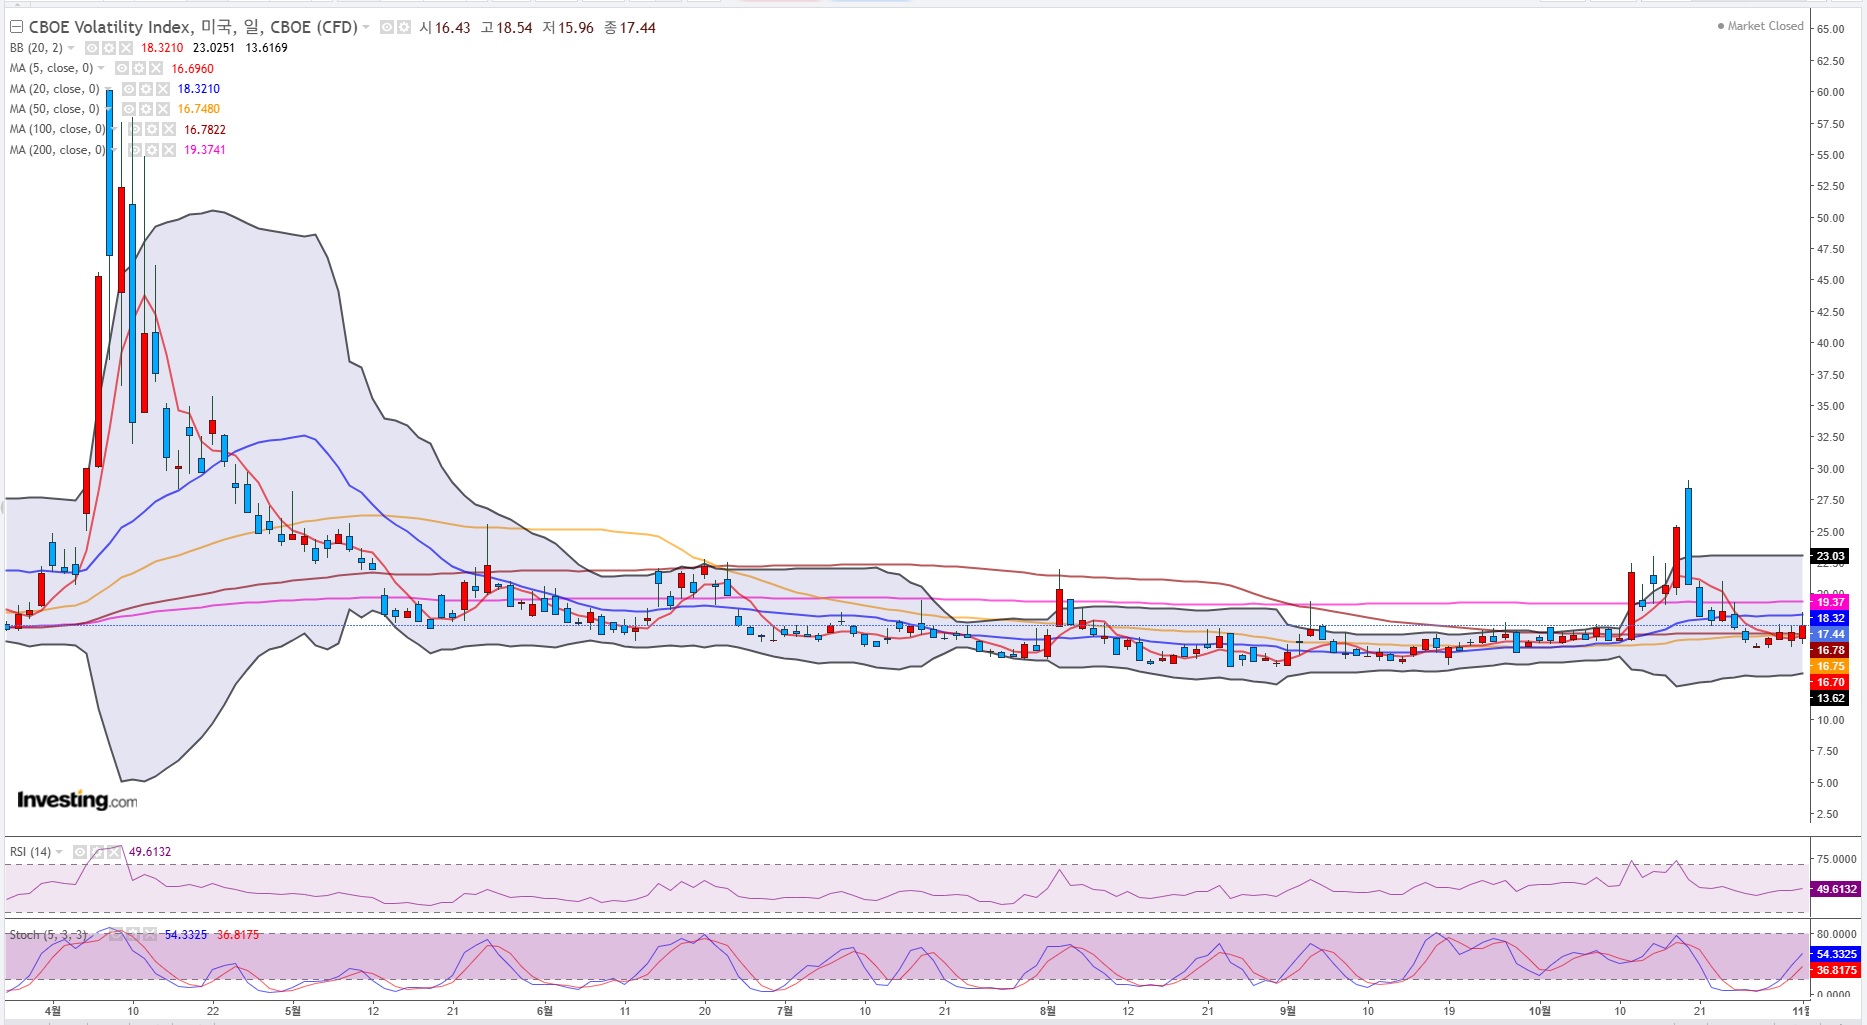Screen dimensions: 1867x1025
Task: Select the MA (200, close, 0) label
Action: [x=58, y=150]
